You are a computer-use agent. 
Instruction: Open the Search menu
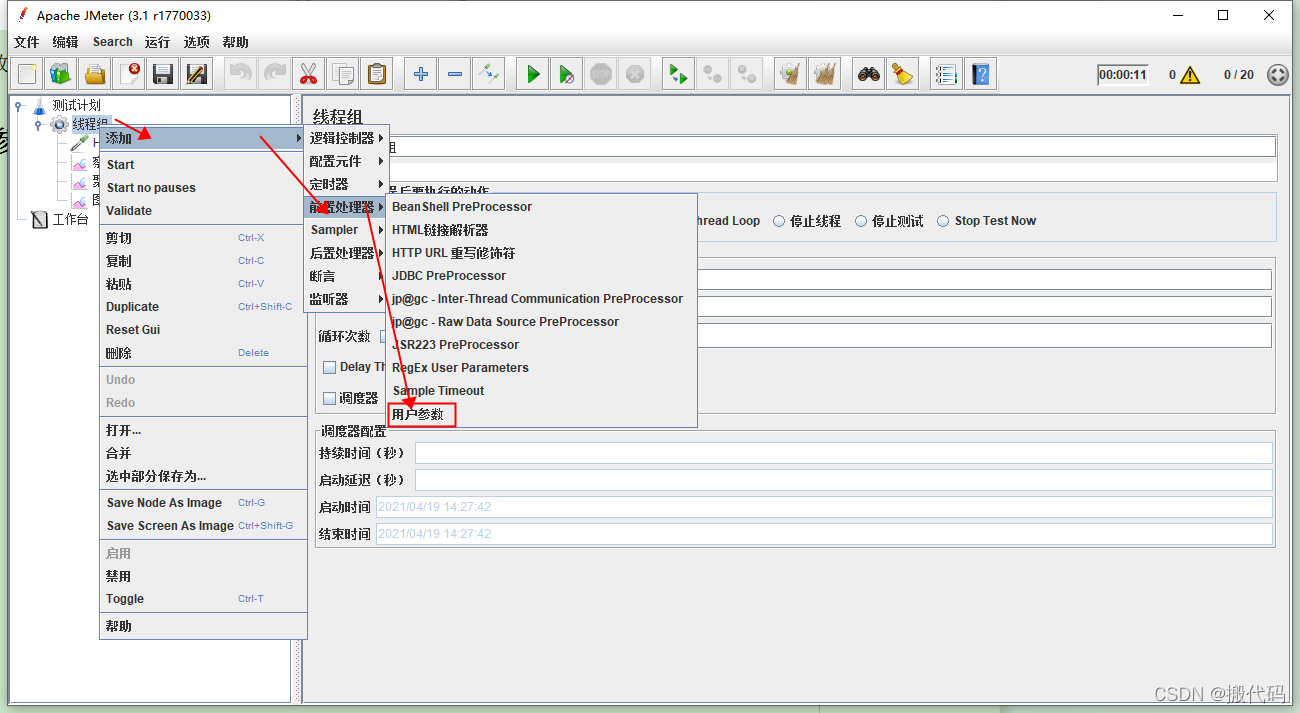113,42
